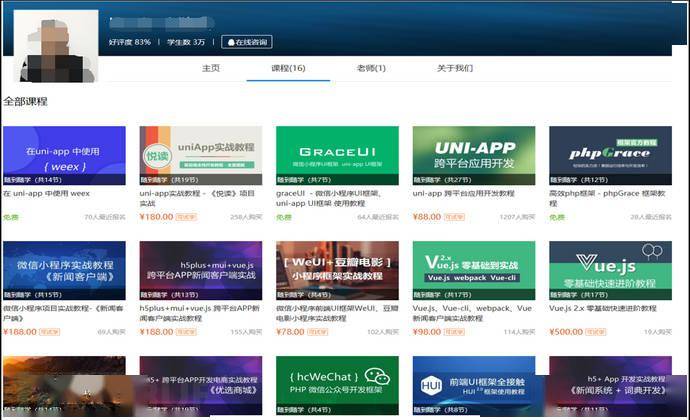Open the 老师(1) tab
This screenshot has width=690, height=420.
pyautogui.click(x=371, y=68)
